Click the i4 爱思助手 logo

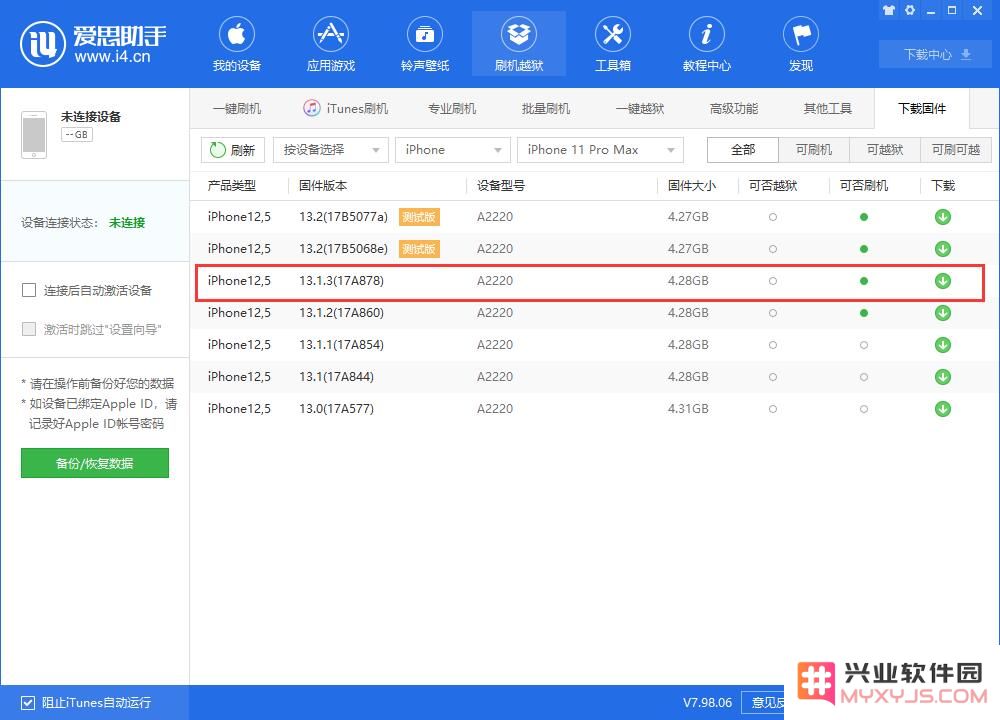tap(93, 43)
